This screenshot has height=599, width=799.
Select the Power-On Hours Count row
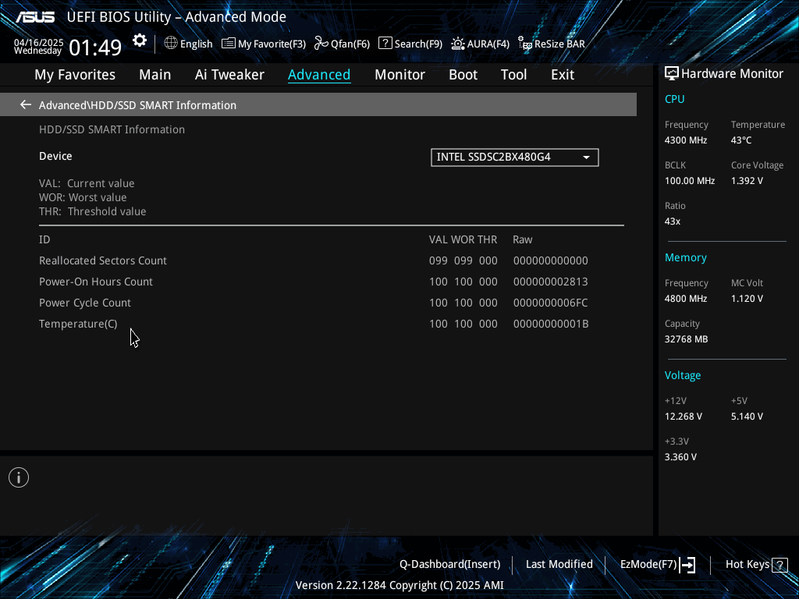331,282
